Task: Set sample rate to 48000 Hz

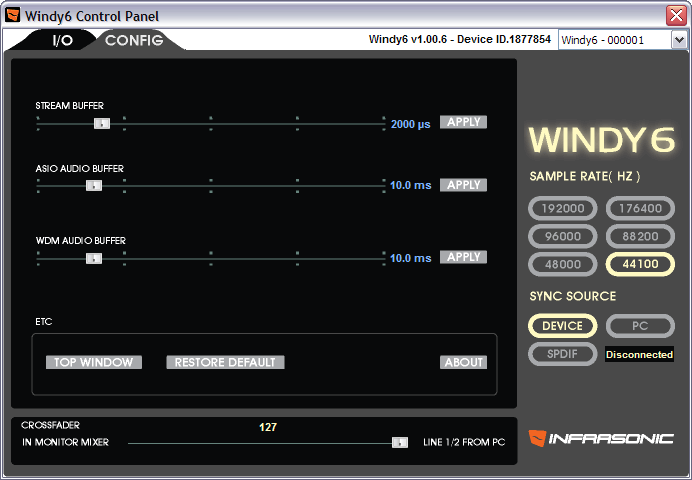Action: [x=563, y=264]
